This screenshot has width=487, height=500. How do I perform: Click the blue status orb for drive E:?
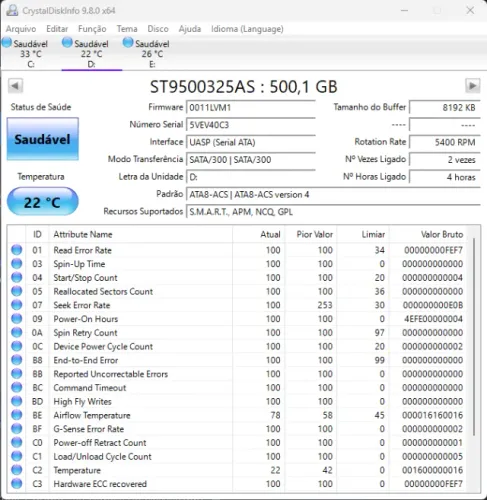128,43
